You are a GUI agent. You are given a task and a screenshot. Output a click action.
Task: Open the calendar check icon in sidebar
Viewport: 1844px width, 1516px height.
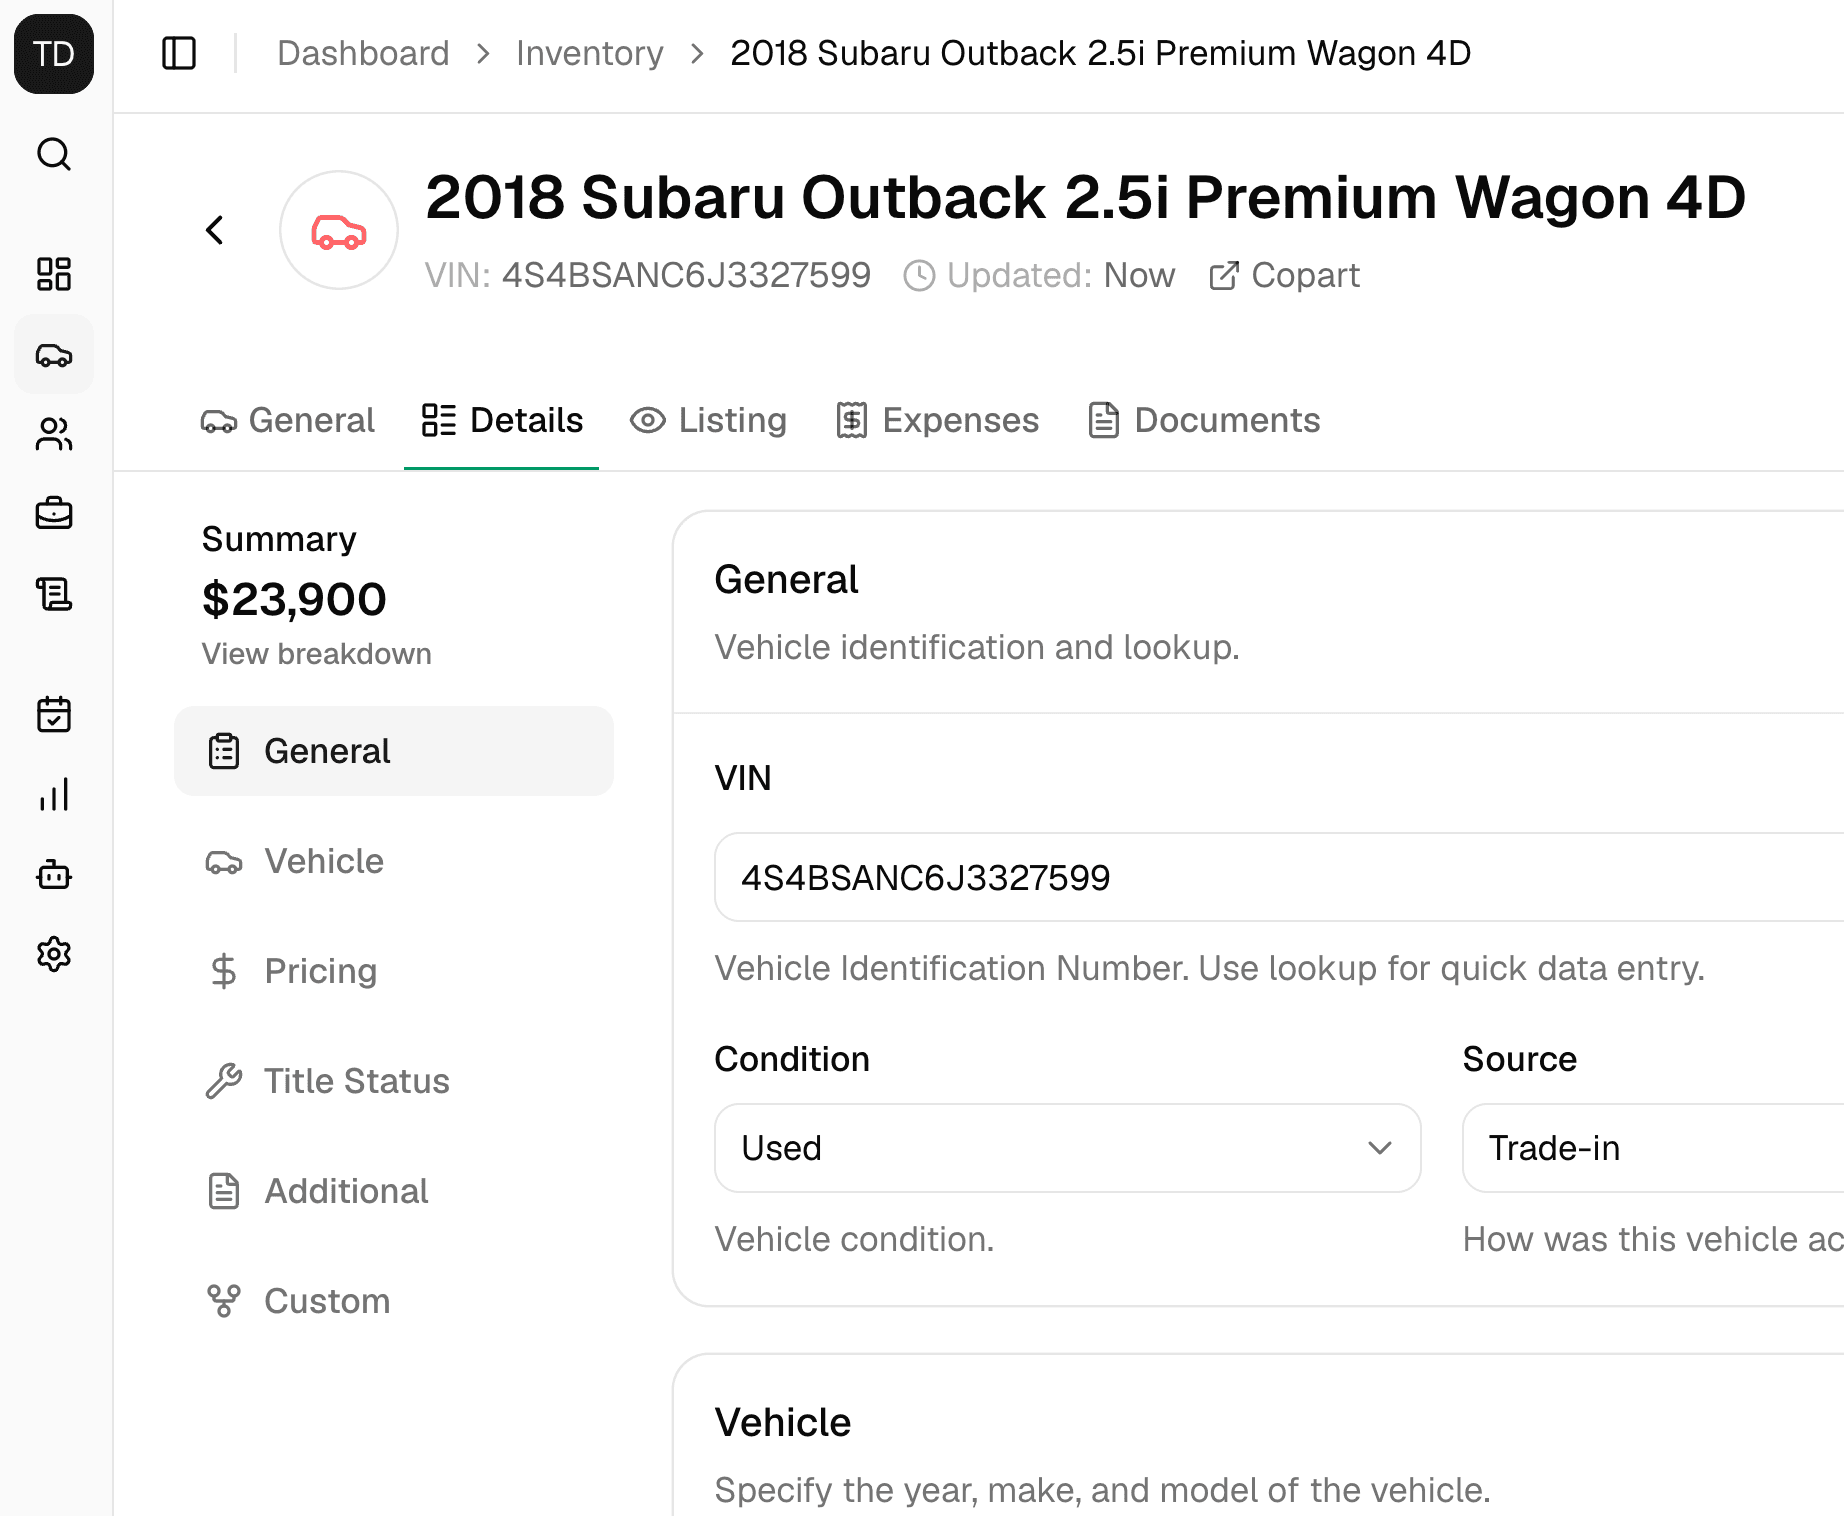coord(54,715)
